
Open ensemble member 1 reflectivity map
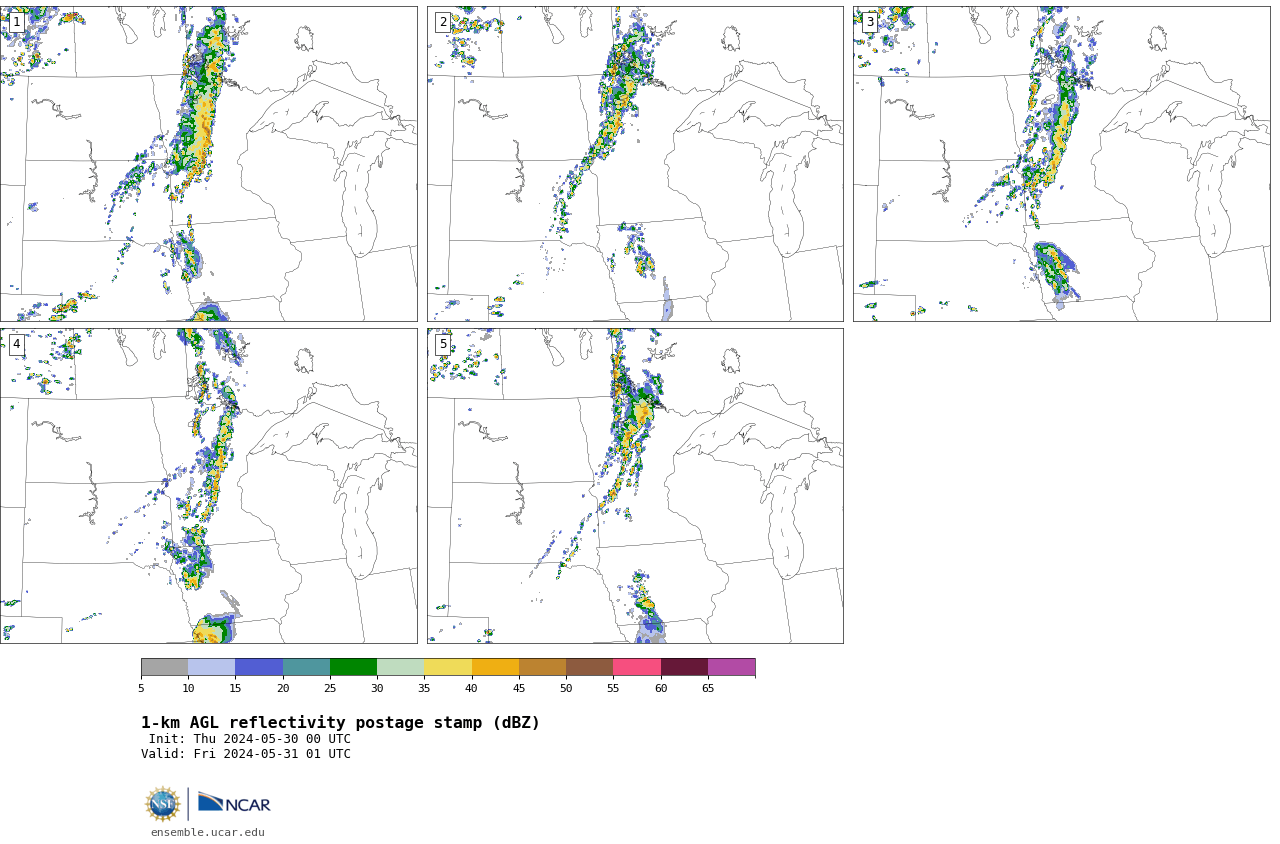click(x=209, y=164)
